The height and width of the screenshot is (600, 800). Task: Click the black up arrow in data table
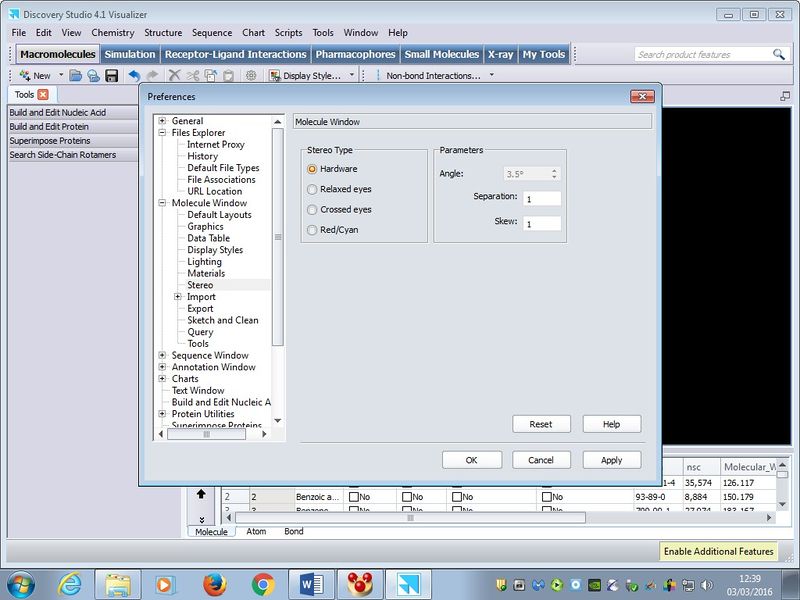[x=201, y=494]
